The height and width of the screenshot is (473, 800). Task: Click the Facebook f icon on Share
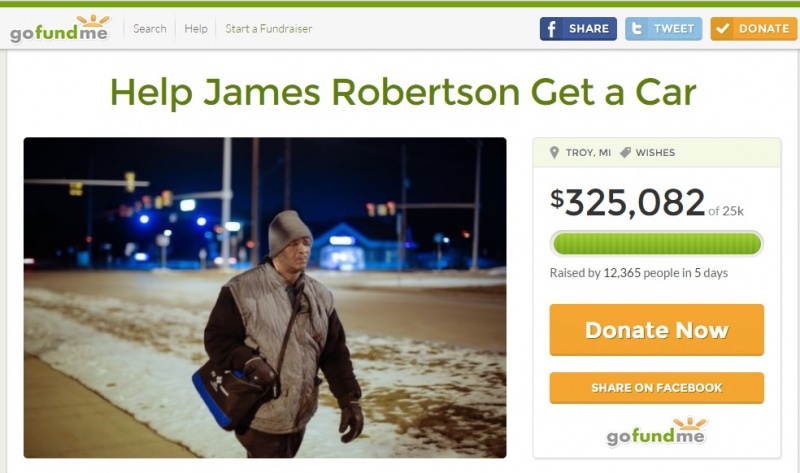pyautogui.click(x=552, y=29)
